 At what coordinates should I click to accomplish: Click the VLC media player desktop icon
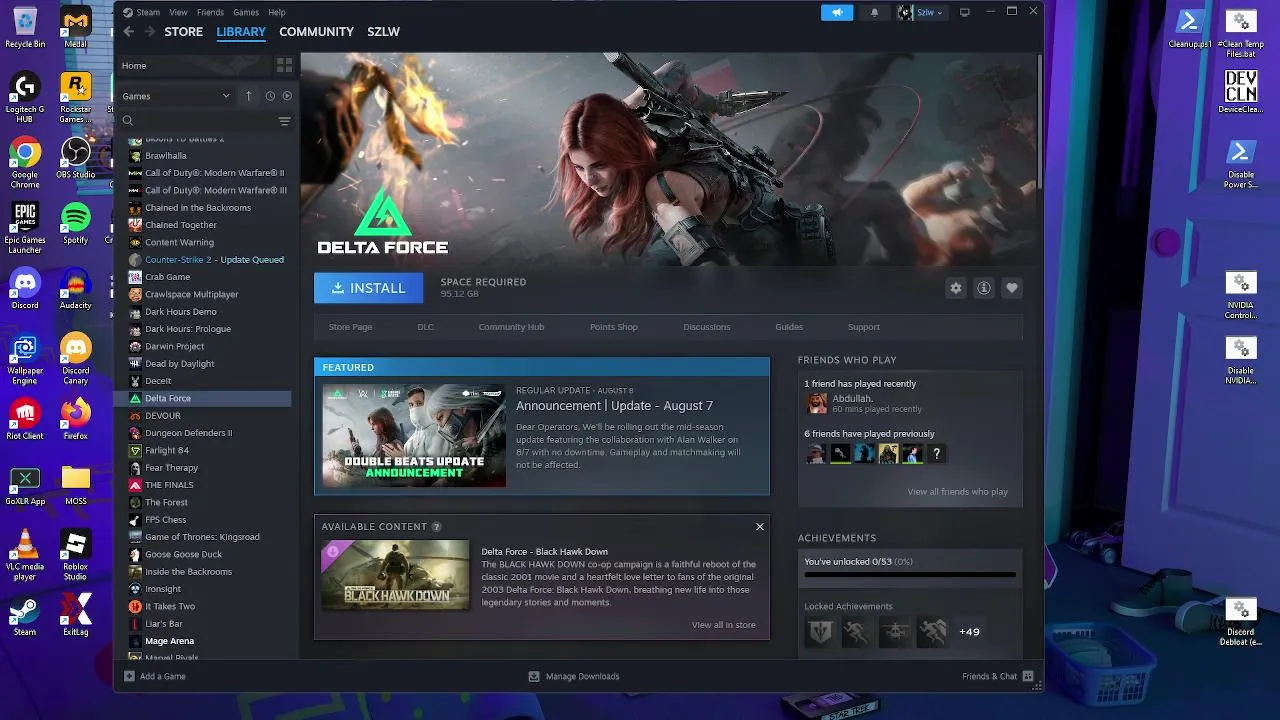tap(25, 556)
